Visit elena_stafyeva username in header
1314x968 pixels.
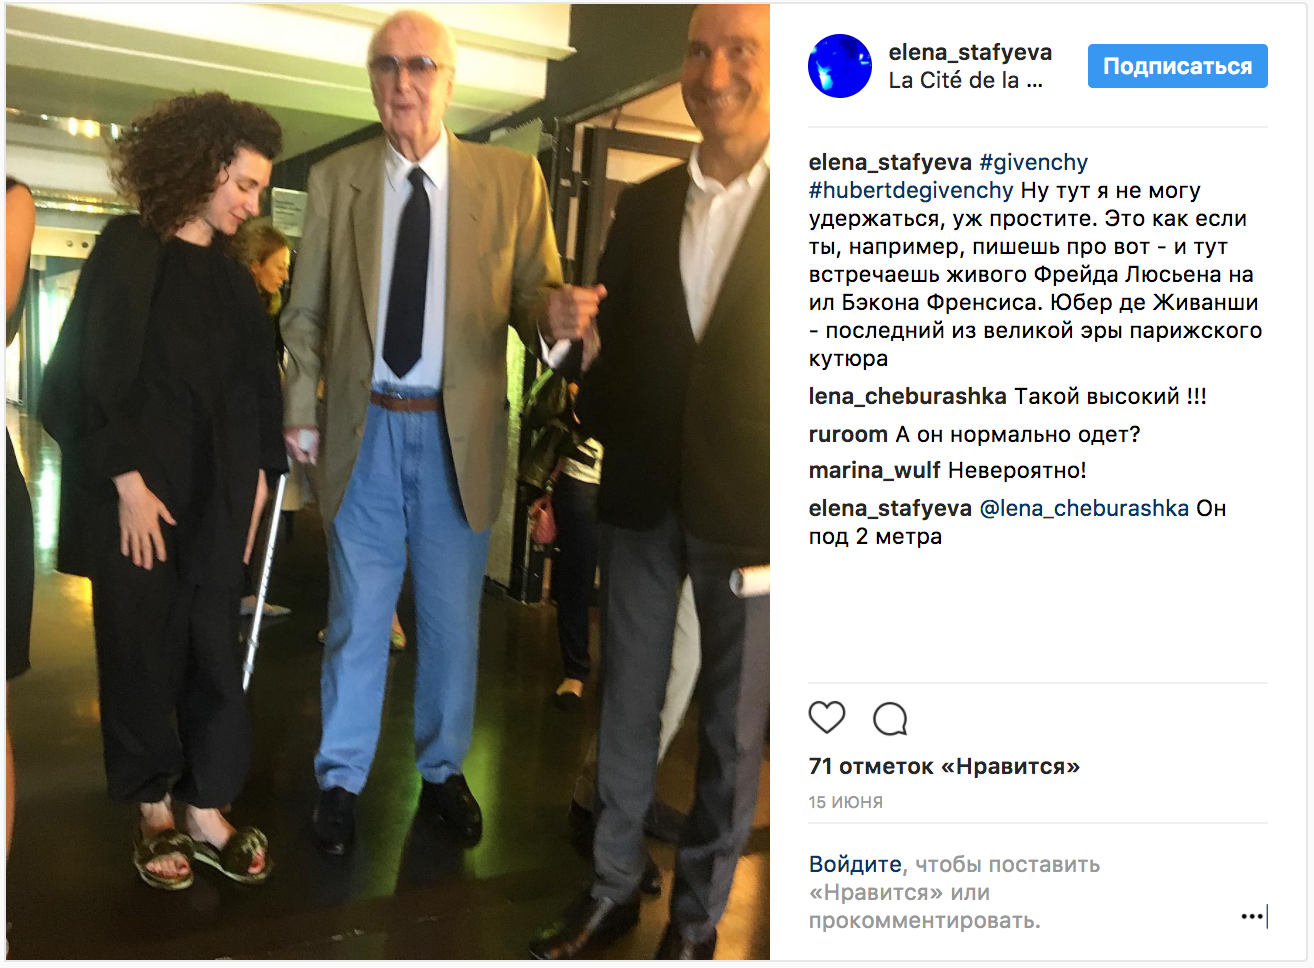(970, 52)
